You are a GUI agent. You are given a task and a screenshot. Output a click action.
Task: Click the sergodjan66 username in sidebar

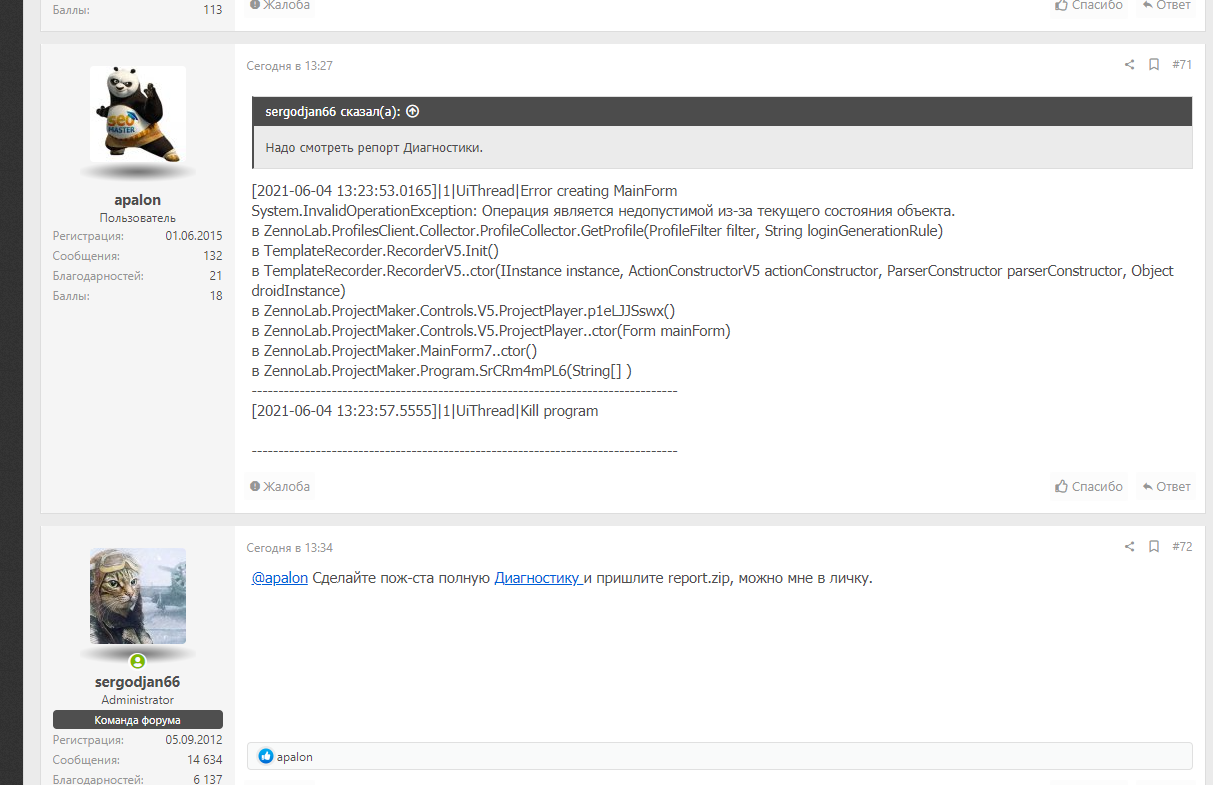coord(138,681)
